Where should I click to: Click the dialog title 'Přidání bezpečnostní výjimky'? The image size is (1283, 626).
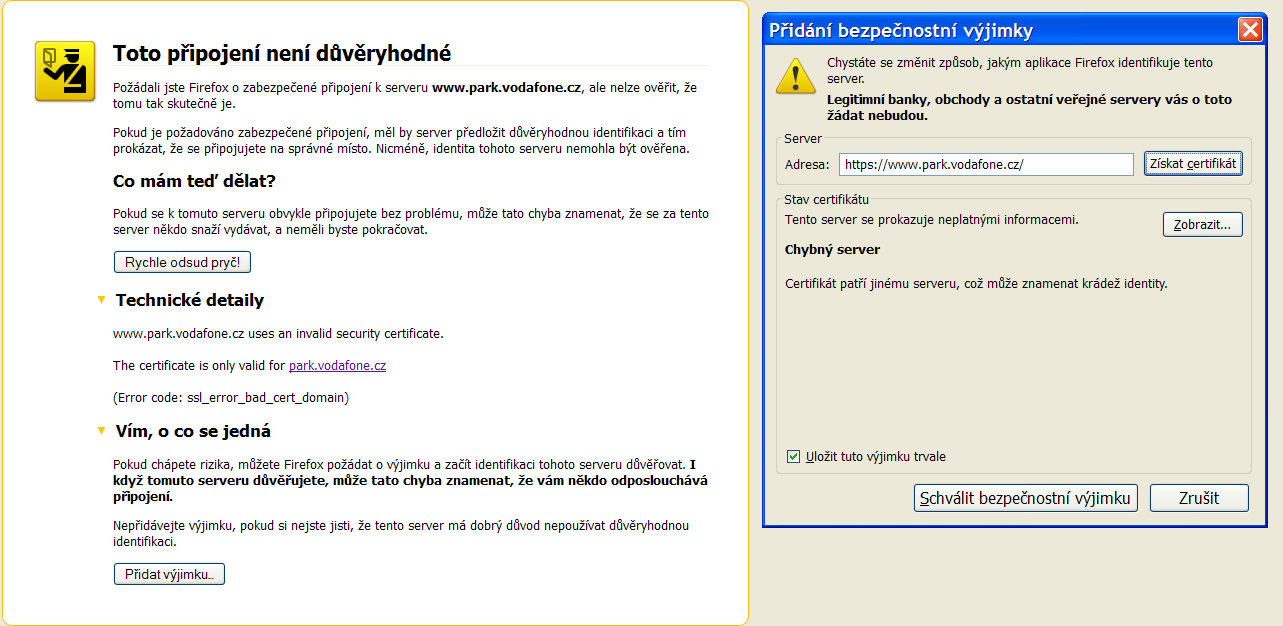[x=901, y=30]
